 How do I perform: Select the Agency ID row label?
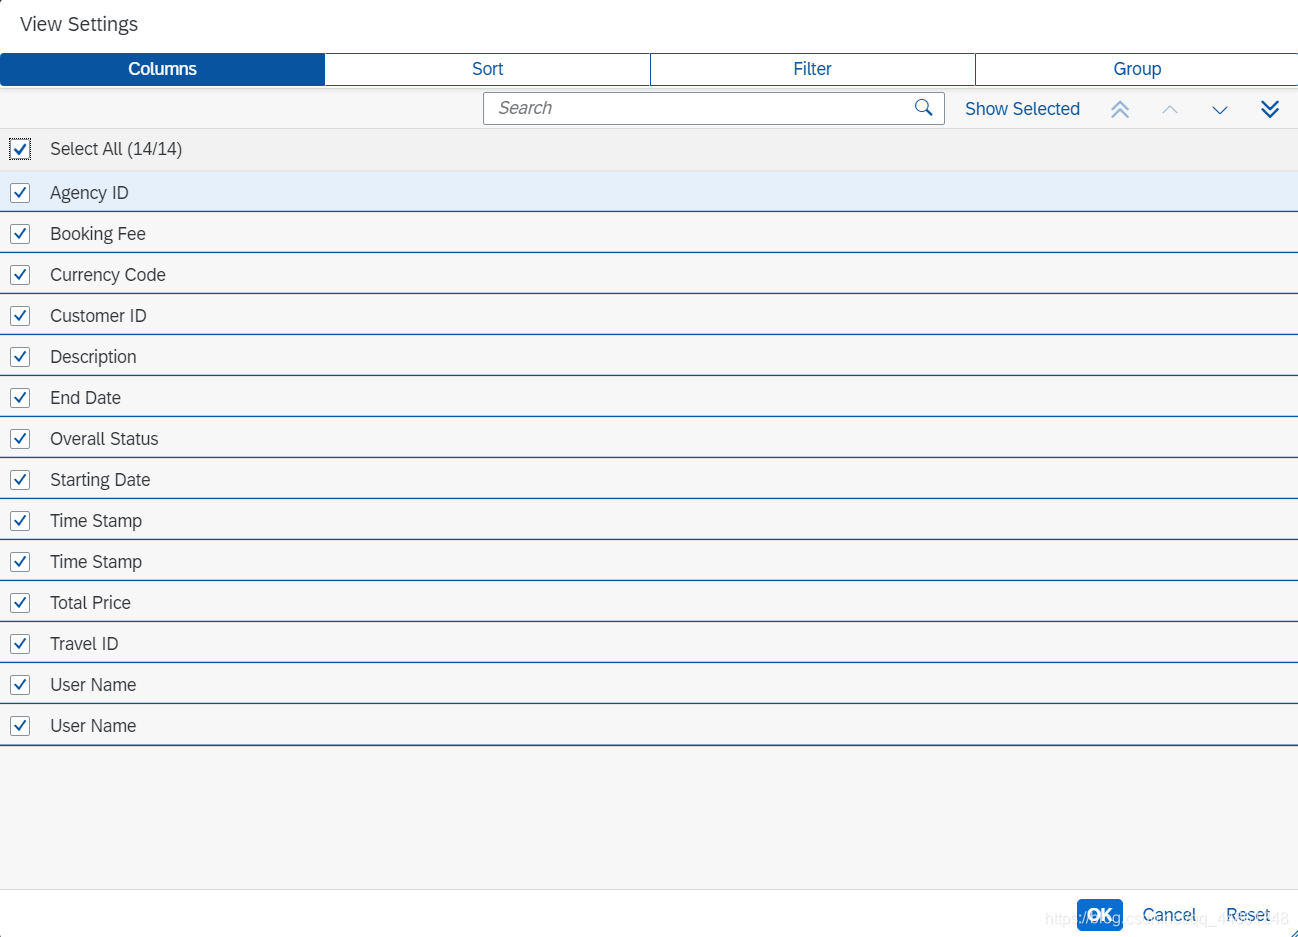89,193
